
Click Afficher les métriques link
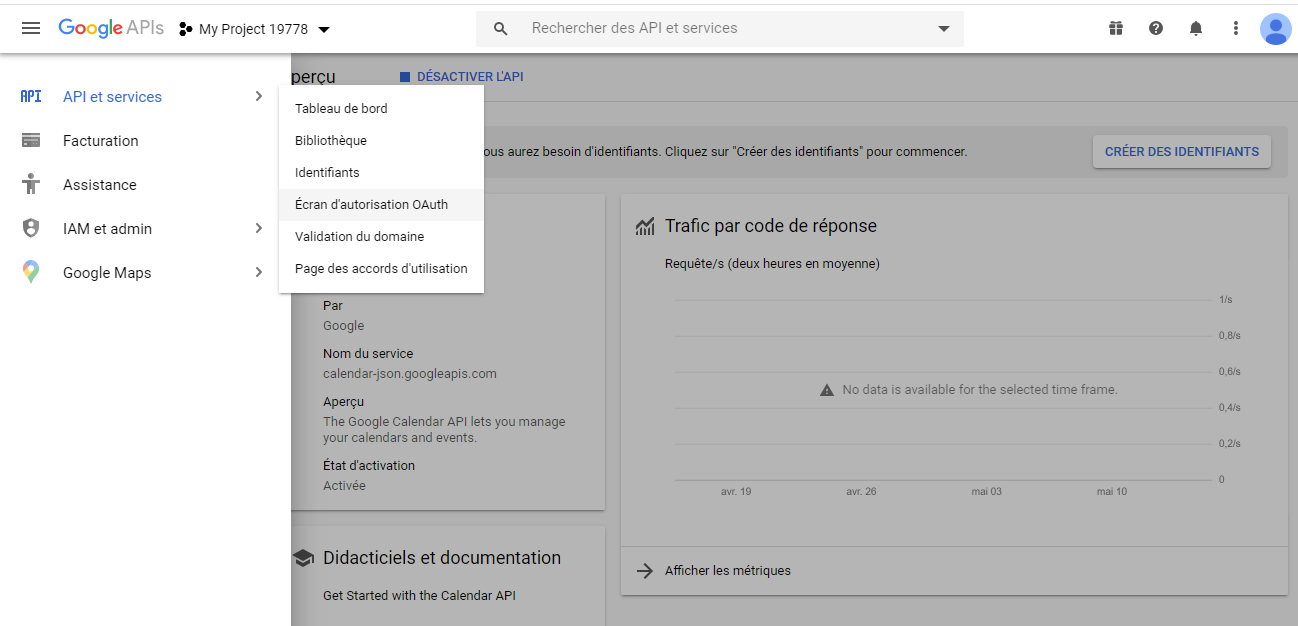[x=727, y=571]
